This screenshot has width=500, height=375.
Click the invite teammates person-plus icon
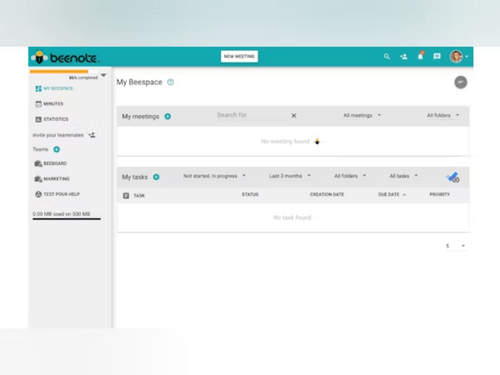92,135
